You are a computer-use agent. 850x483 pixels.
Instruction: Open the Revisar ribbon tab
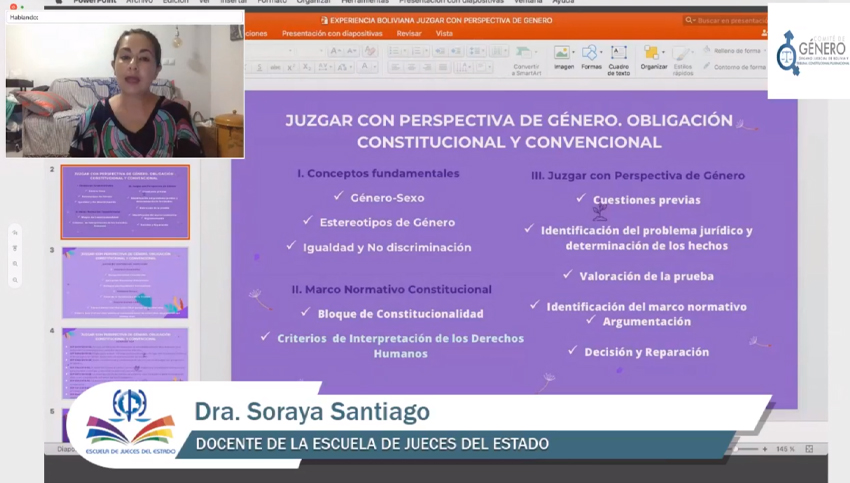409,33
